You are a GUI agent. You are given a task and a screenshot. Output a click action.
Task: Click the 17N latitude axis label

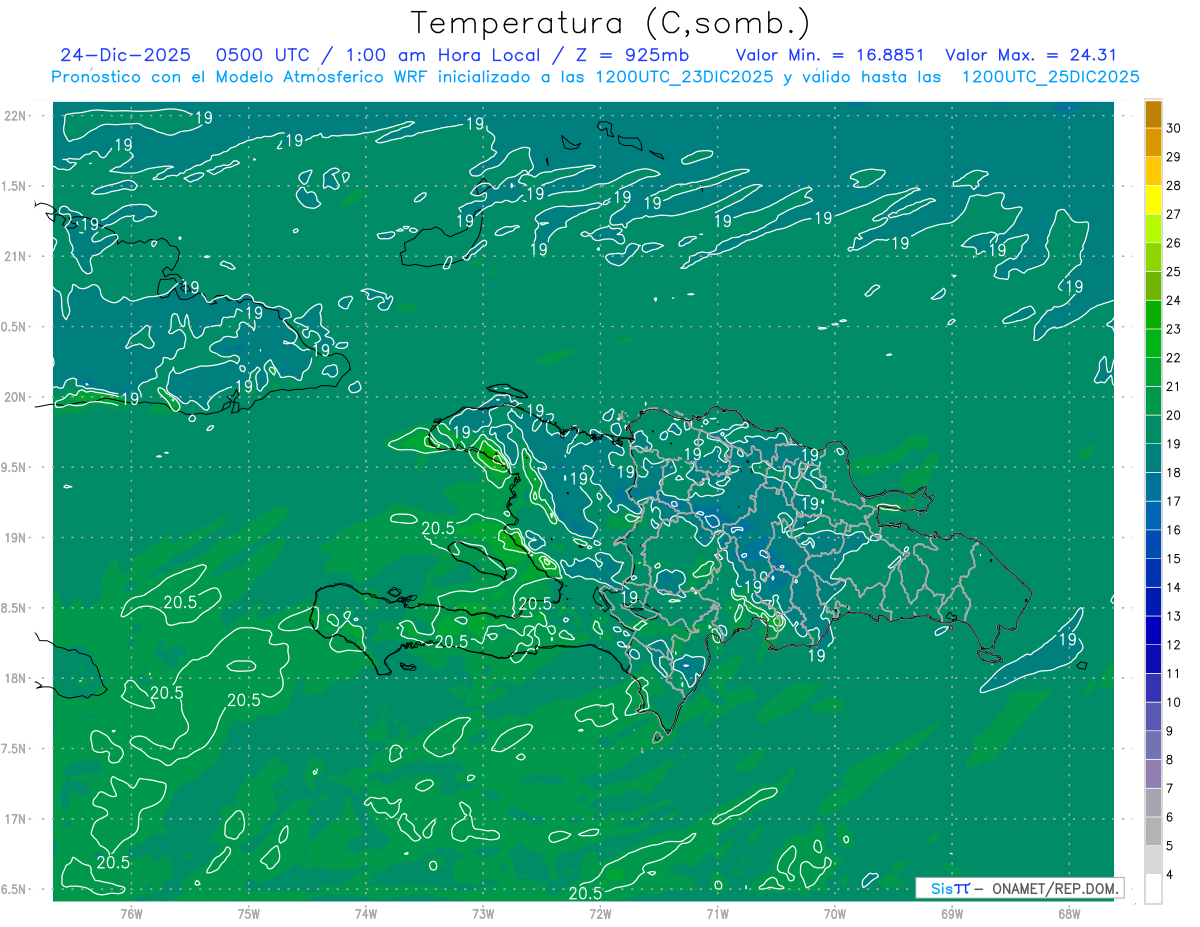coord(16,819)
